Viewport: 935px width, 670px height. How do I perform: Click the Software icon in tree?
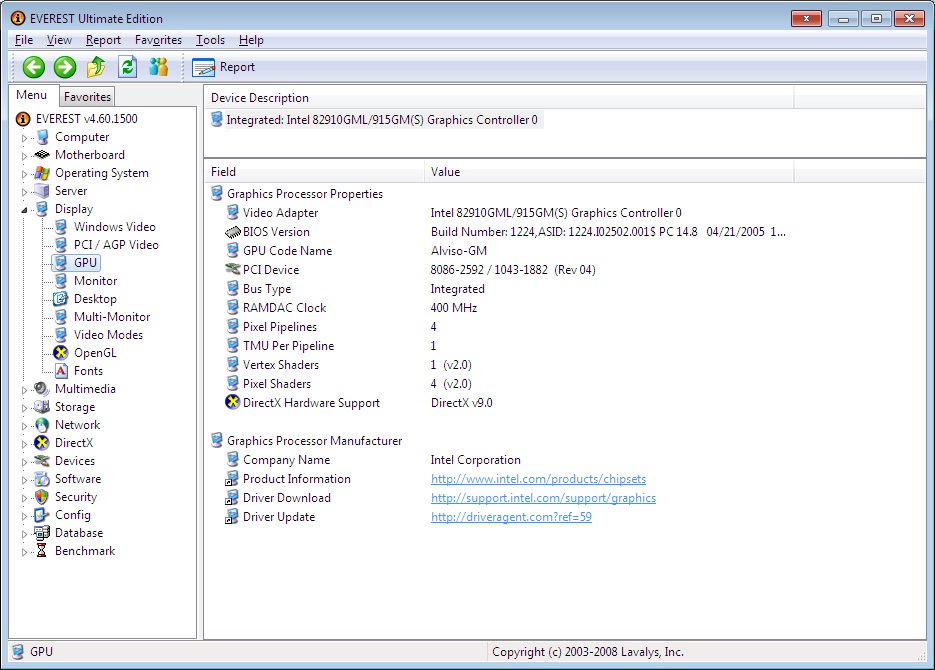click(x=42, y=479)
